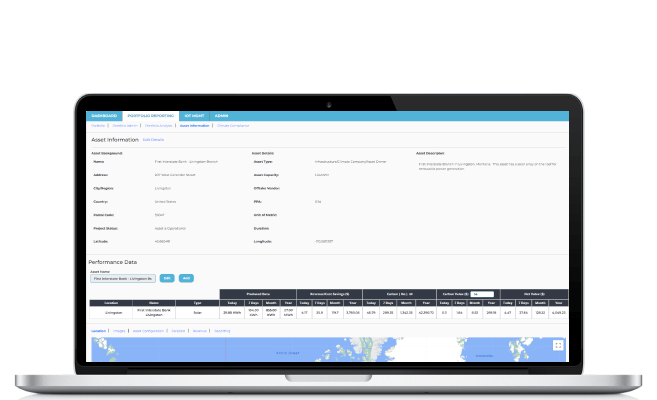Open the Asset Information sub-tab
The height and width of the screenshot is (400, 657).
click(x=194, y=126)
